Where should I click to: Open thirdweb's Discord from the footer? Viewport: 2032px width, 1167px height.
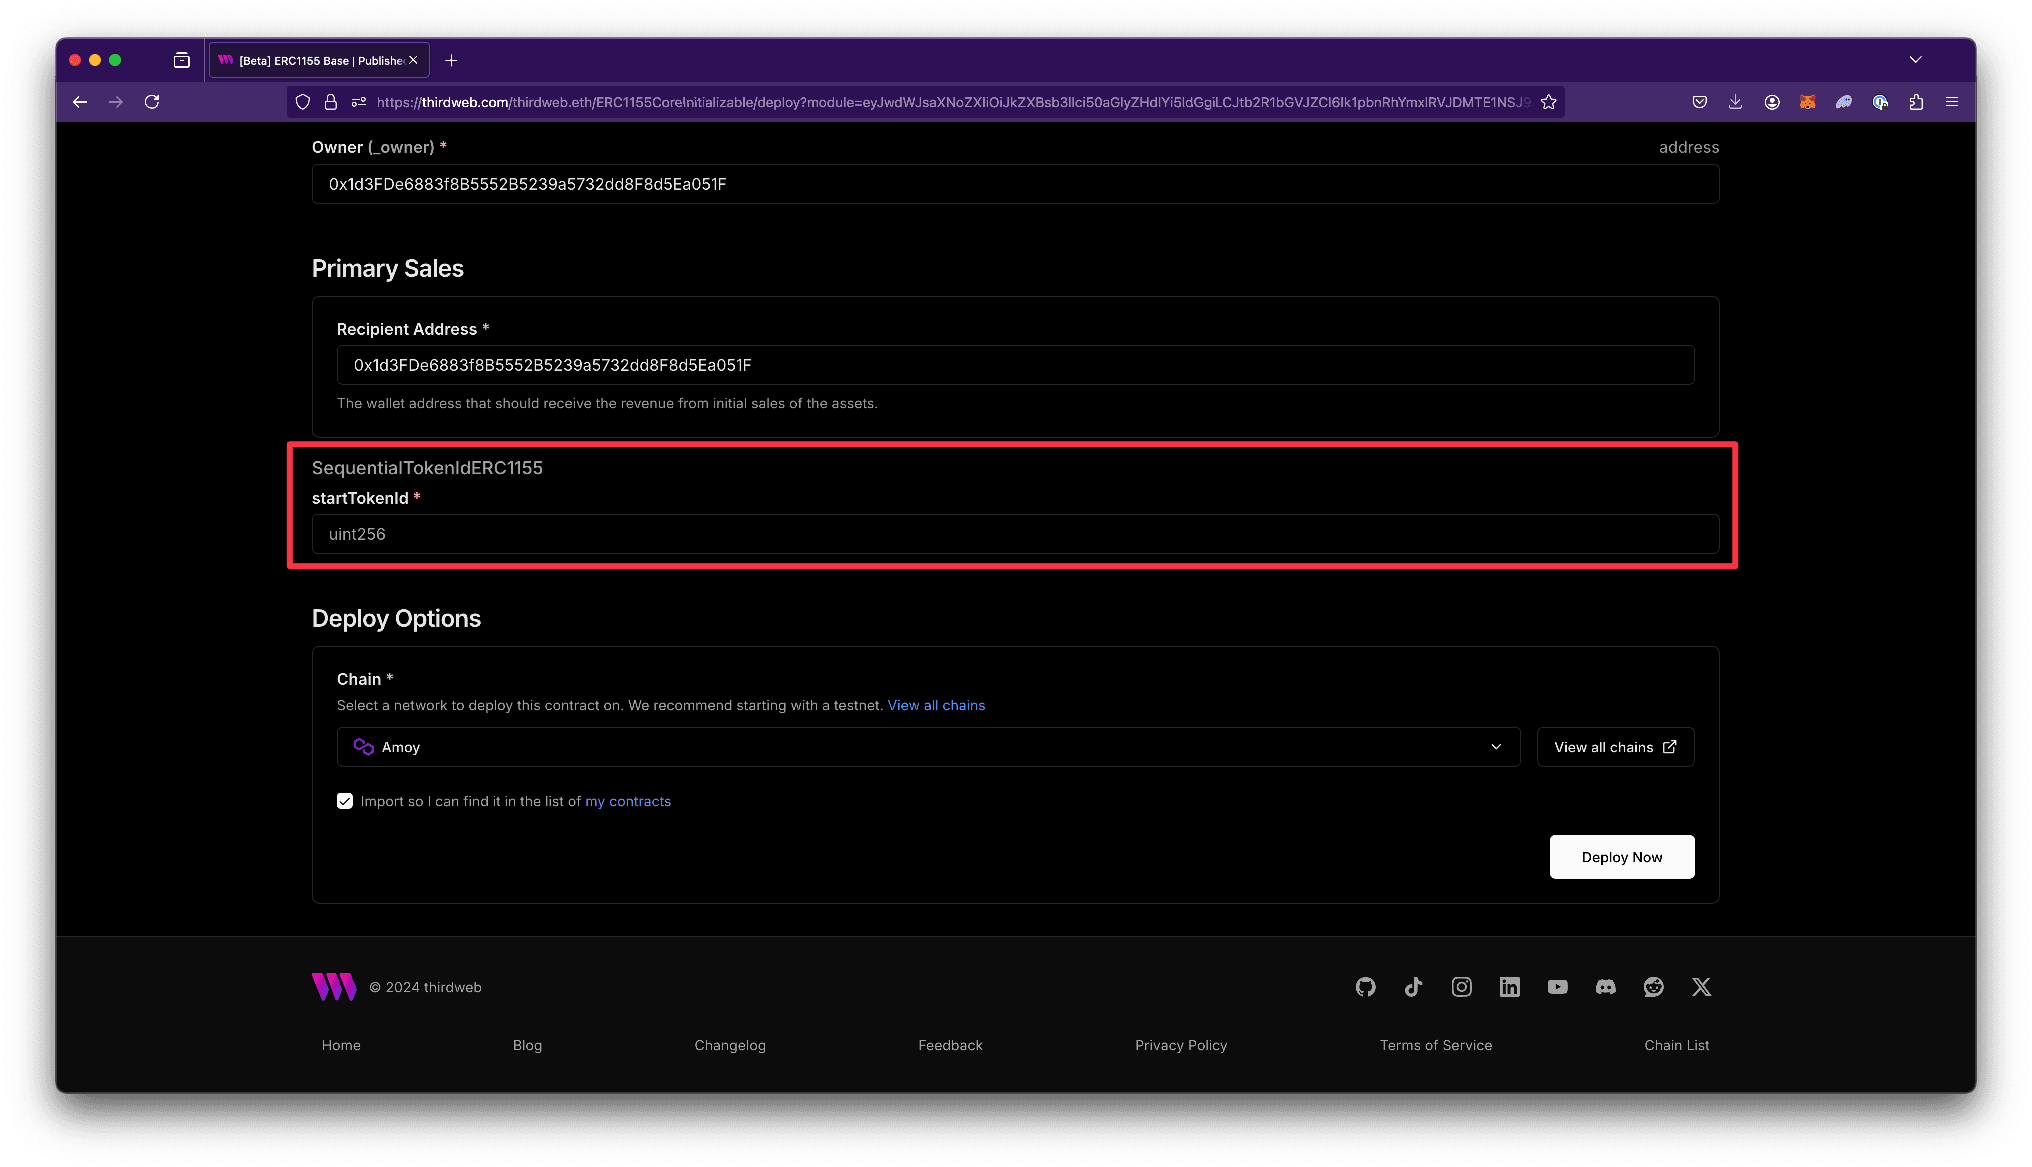click(x=1605, y=987)
